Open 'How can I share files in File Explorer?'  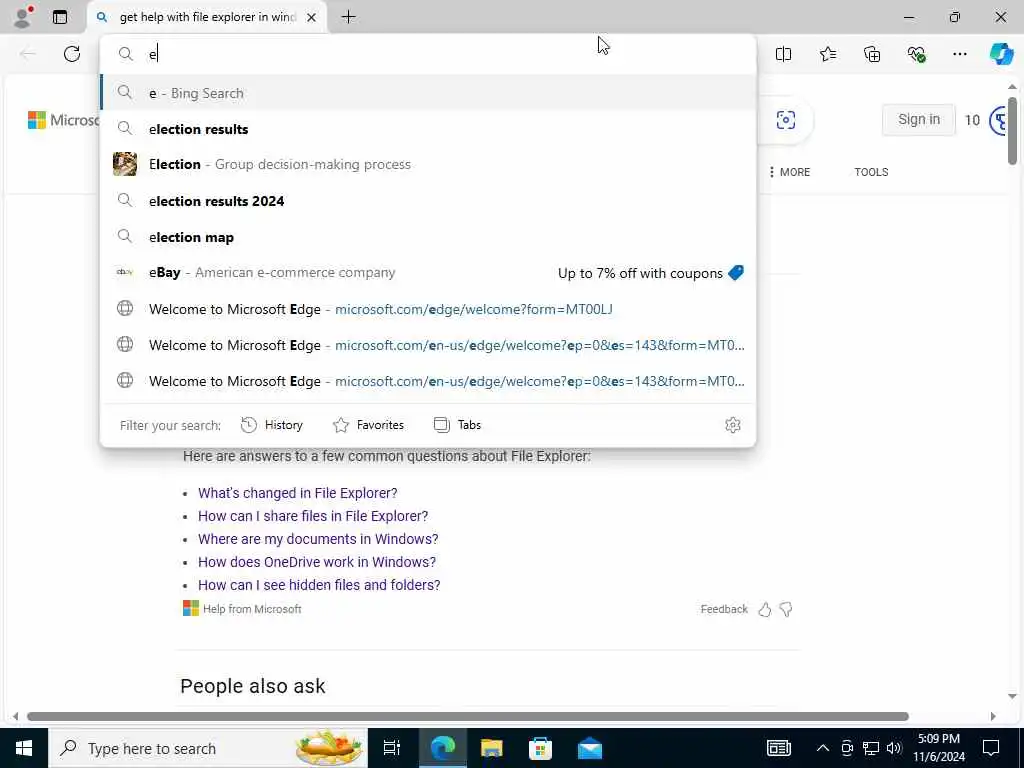pyautogui.click(x=313, y=516)
